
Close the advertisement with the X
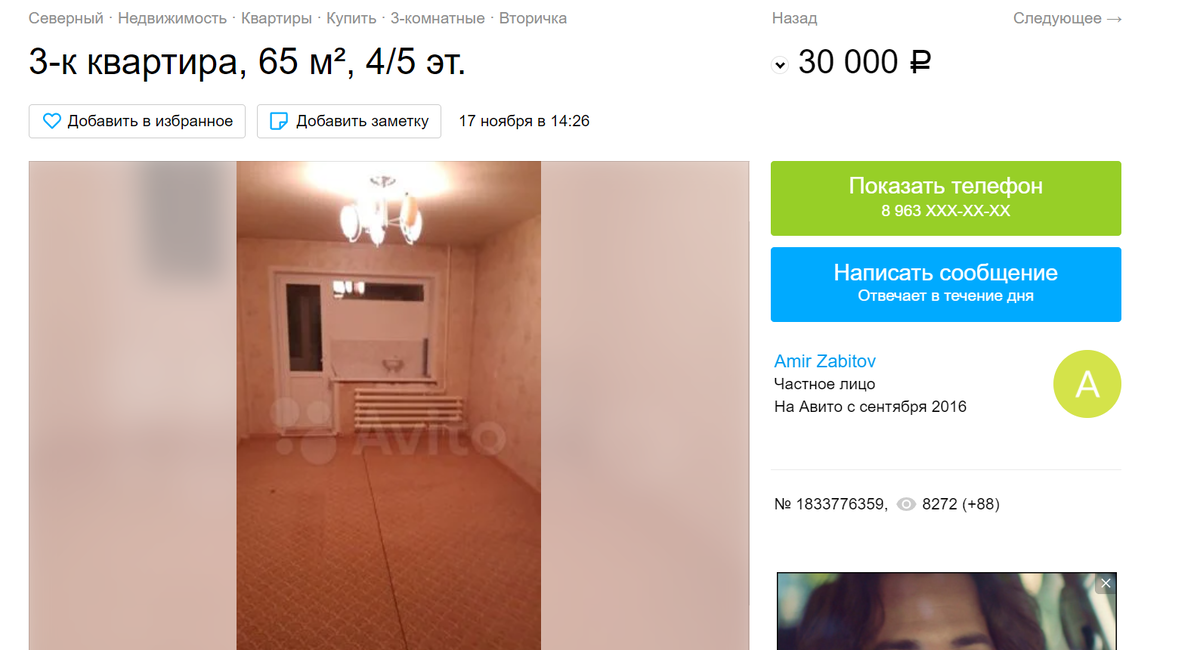1106,583
